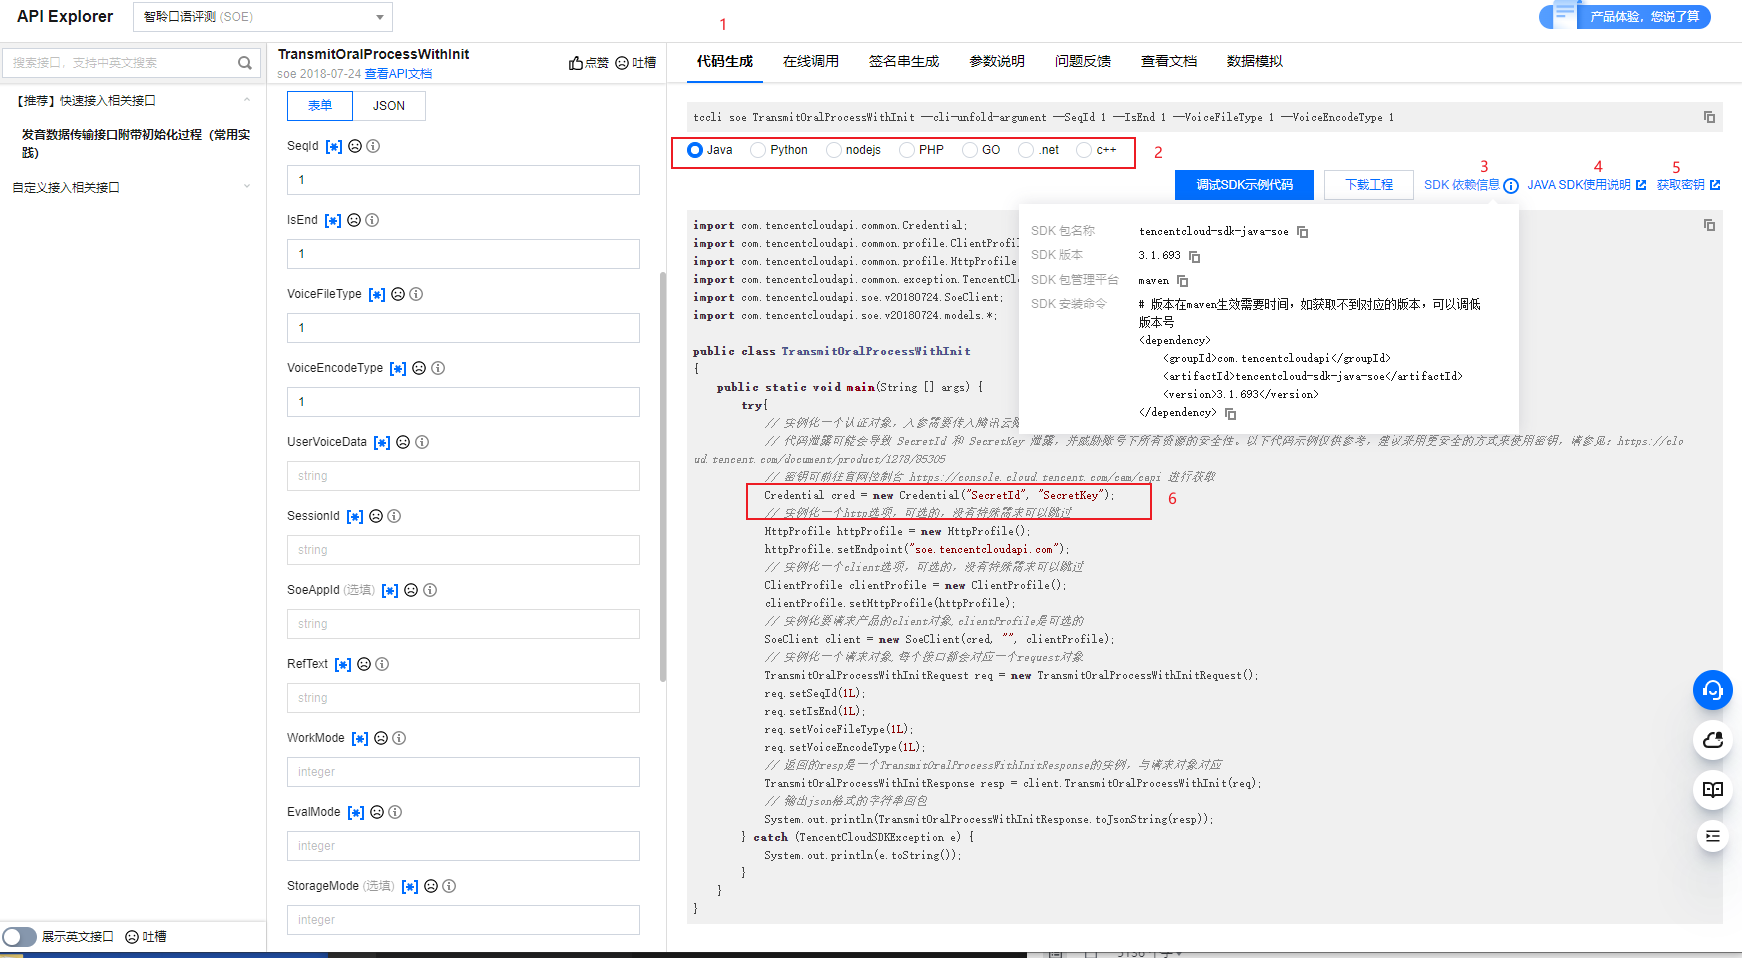Viewport: 1742px width, 958px height.
Task: Switch to the 参数说明 tab
Action: click(997, 61)
